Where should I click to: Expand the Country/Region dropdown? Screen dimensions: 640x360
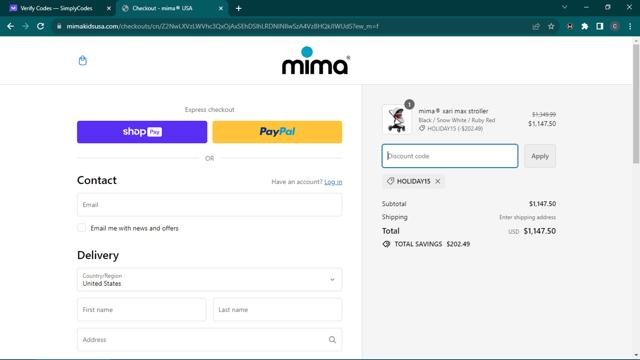[209, 280]
